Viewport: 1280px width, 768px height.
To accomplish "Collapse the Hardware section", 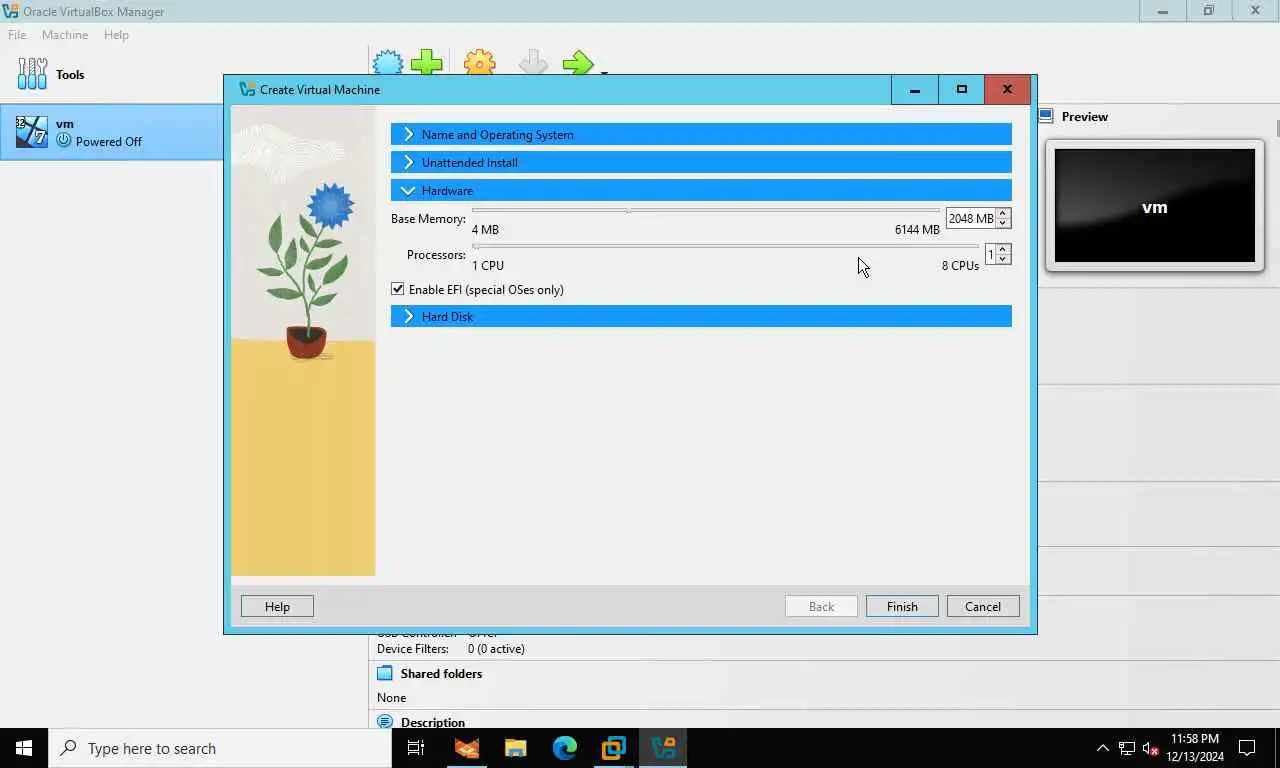I will (x=701, y=190).
